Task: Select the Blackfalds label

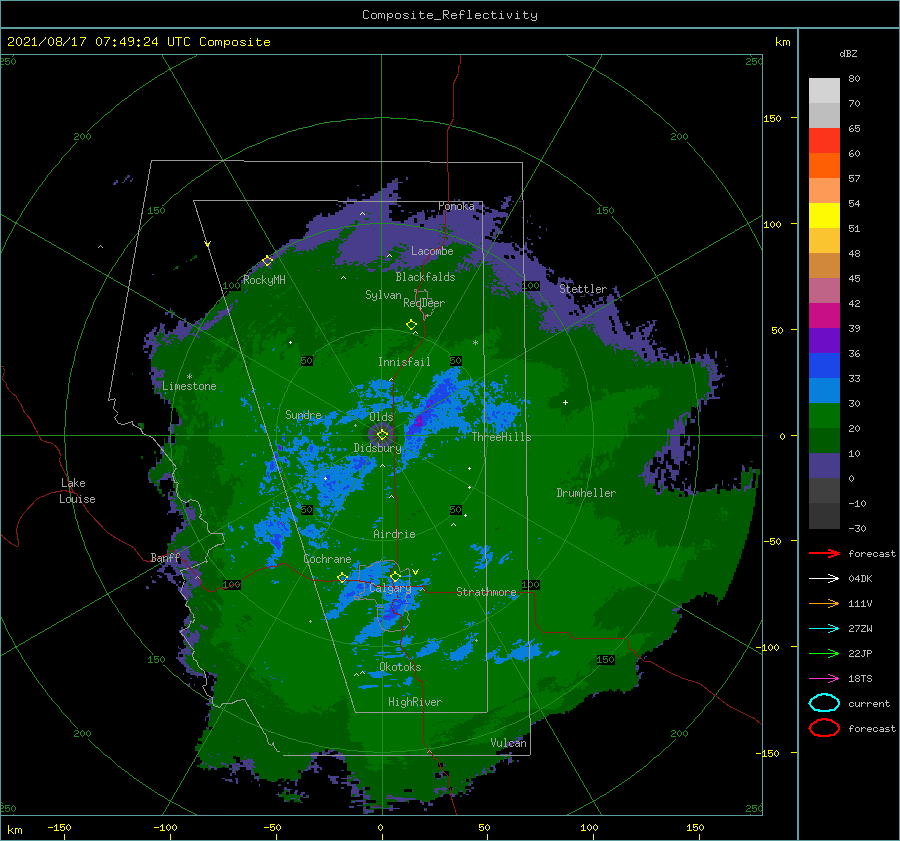Action: coord(425,277)
